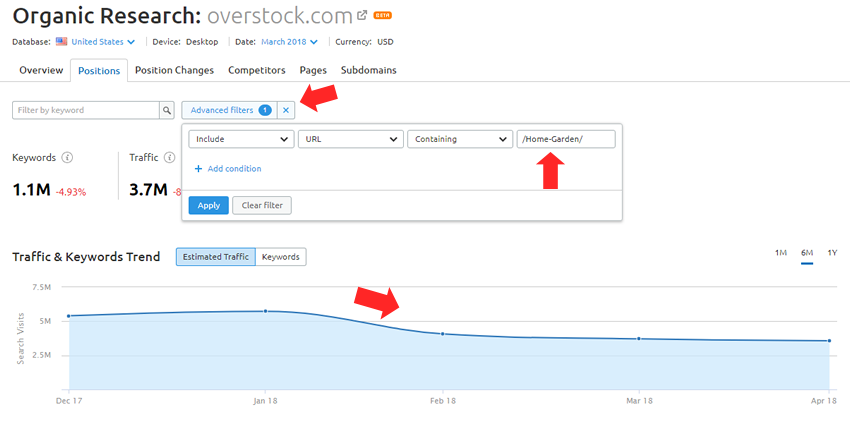Select the Dec 17 chart data point

pyautogui.click(x=69, y=316)
